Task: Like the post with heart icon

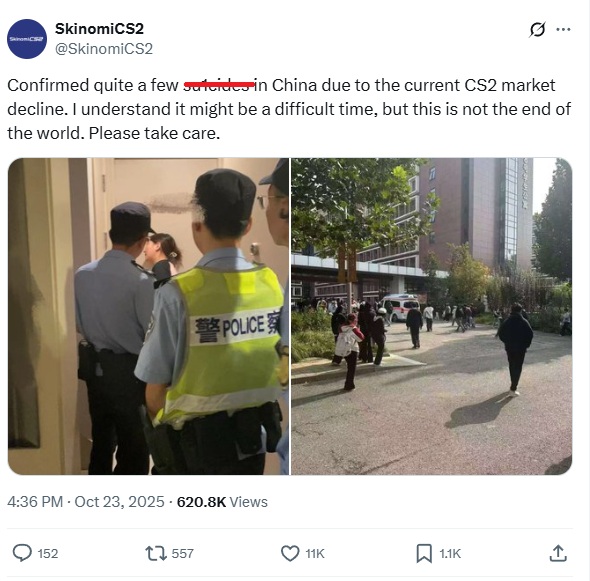Action: pos(290,554)
